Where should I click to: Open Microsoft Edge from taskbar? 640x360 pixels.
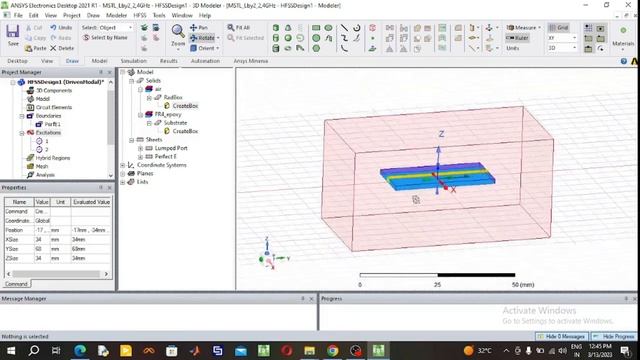(x=80, y=351)
